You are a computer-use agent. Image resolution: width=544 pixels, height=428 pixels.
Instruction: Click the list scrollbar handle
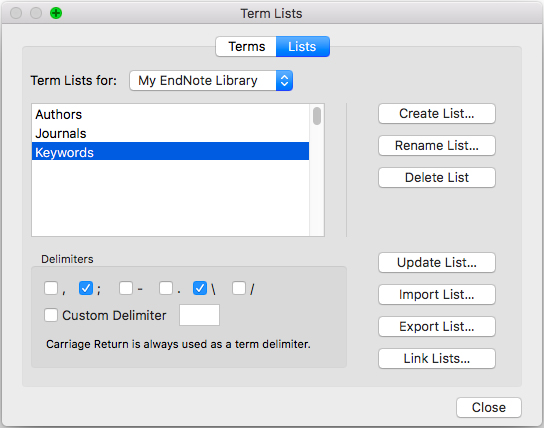click(317, 116)
